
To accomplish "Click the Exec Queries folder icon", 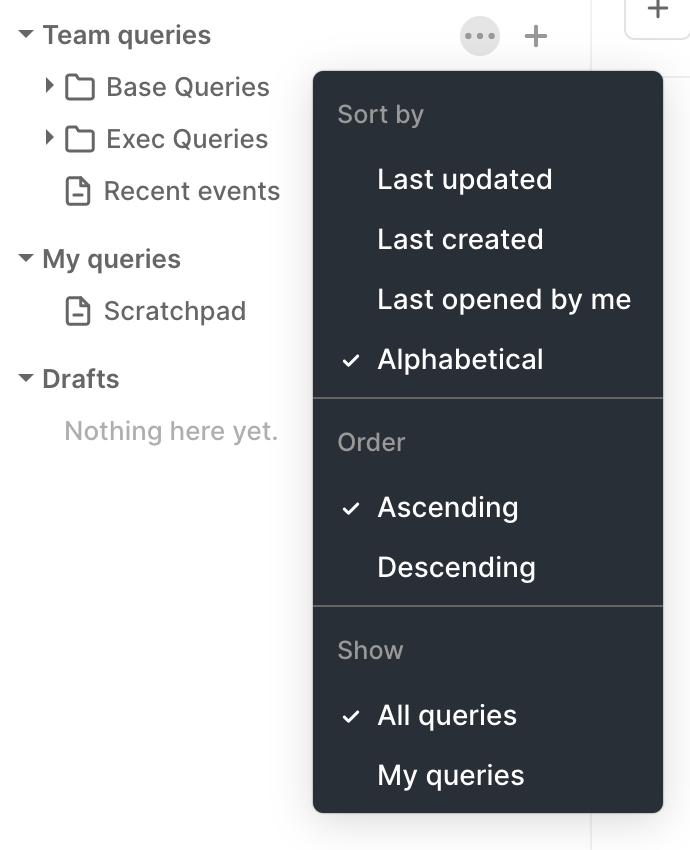I will pos(80,139).
